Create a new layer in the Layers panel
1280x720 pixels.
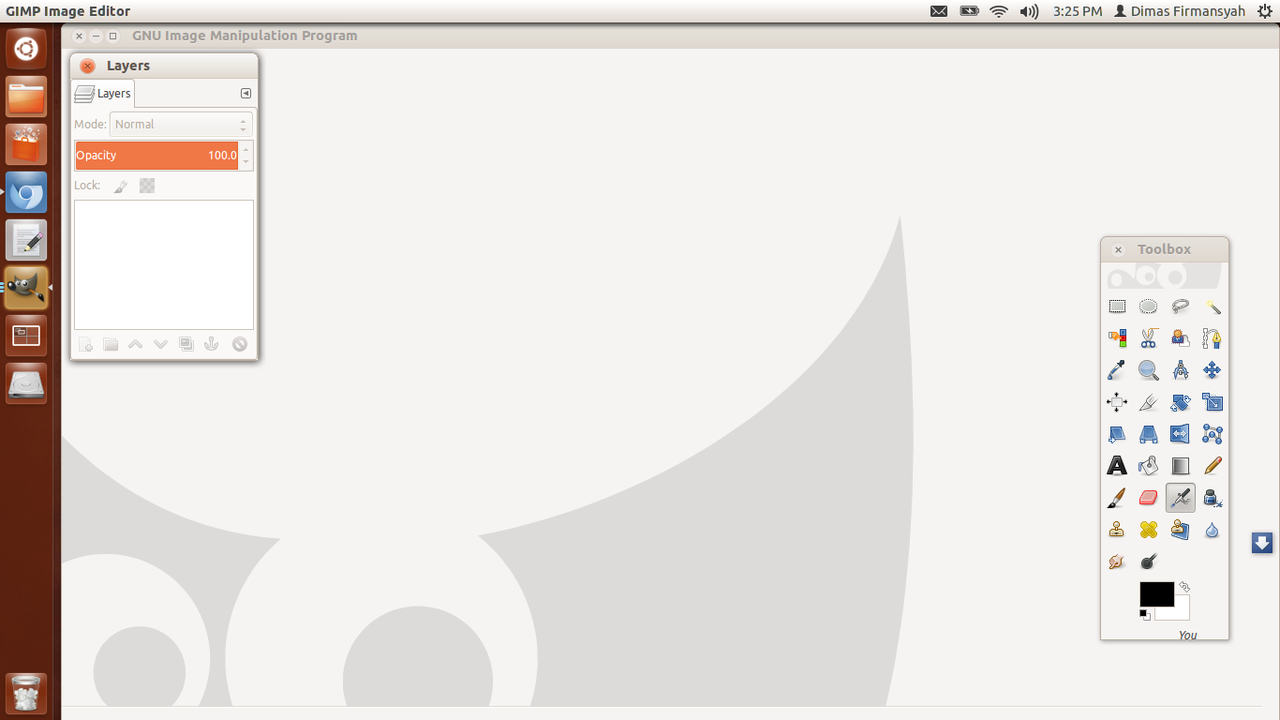click(x=86, y=344)
